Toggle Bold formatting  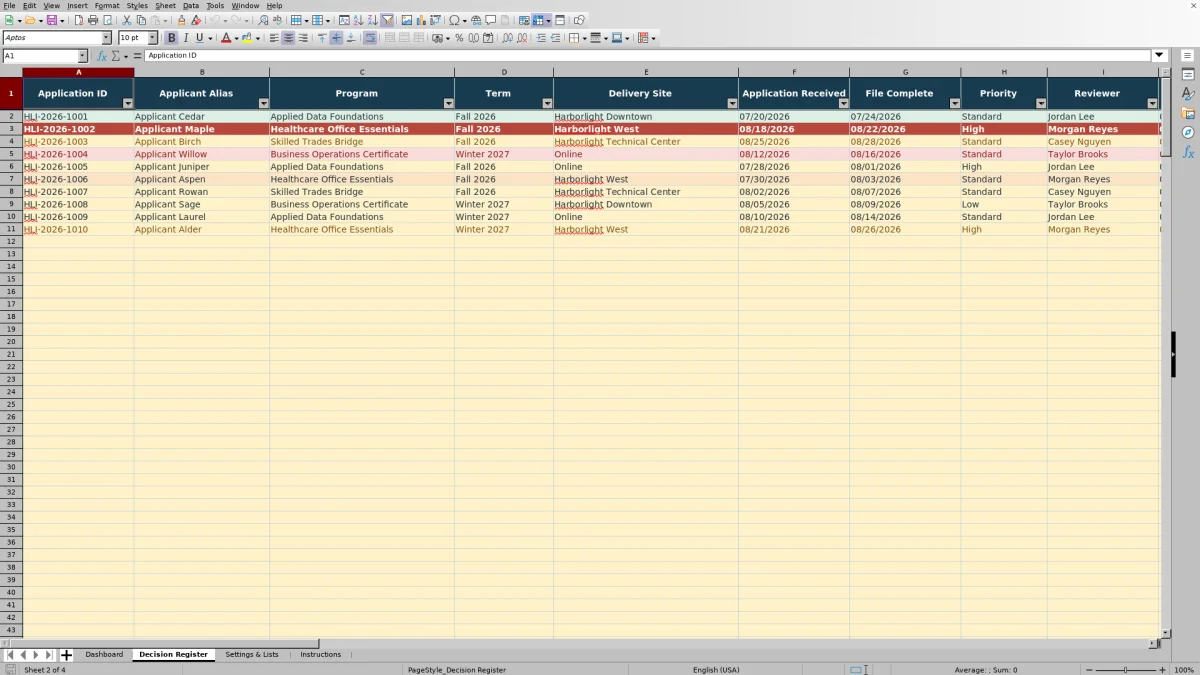point(171,38)
